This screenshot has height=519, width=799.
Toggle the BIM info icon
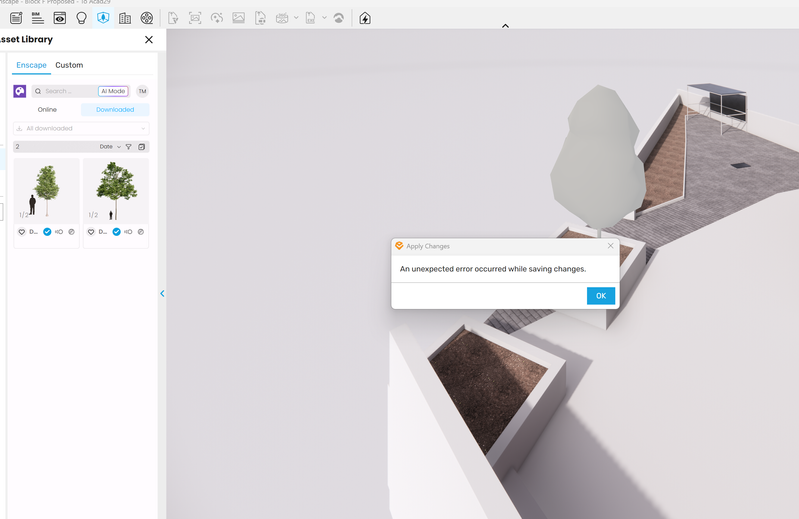38,18
